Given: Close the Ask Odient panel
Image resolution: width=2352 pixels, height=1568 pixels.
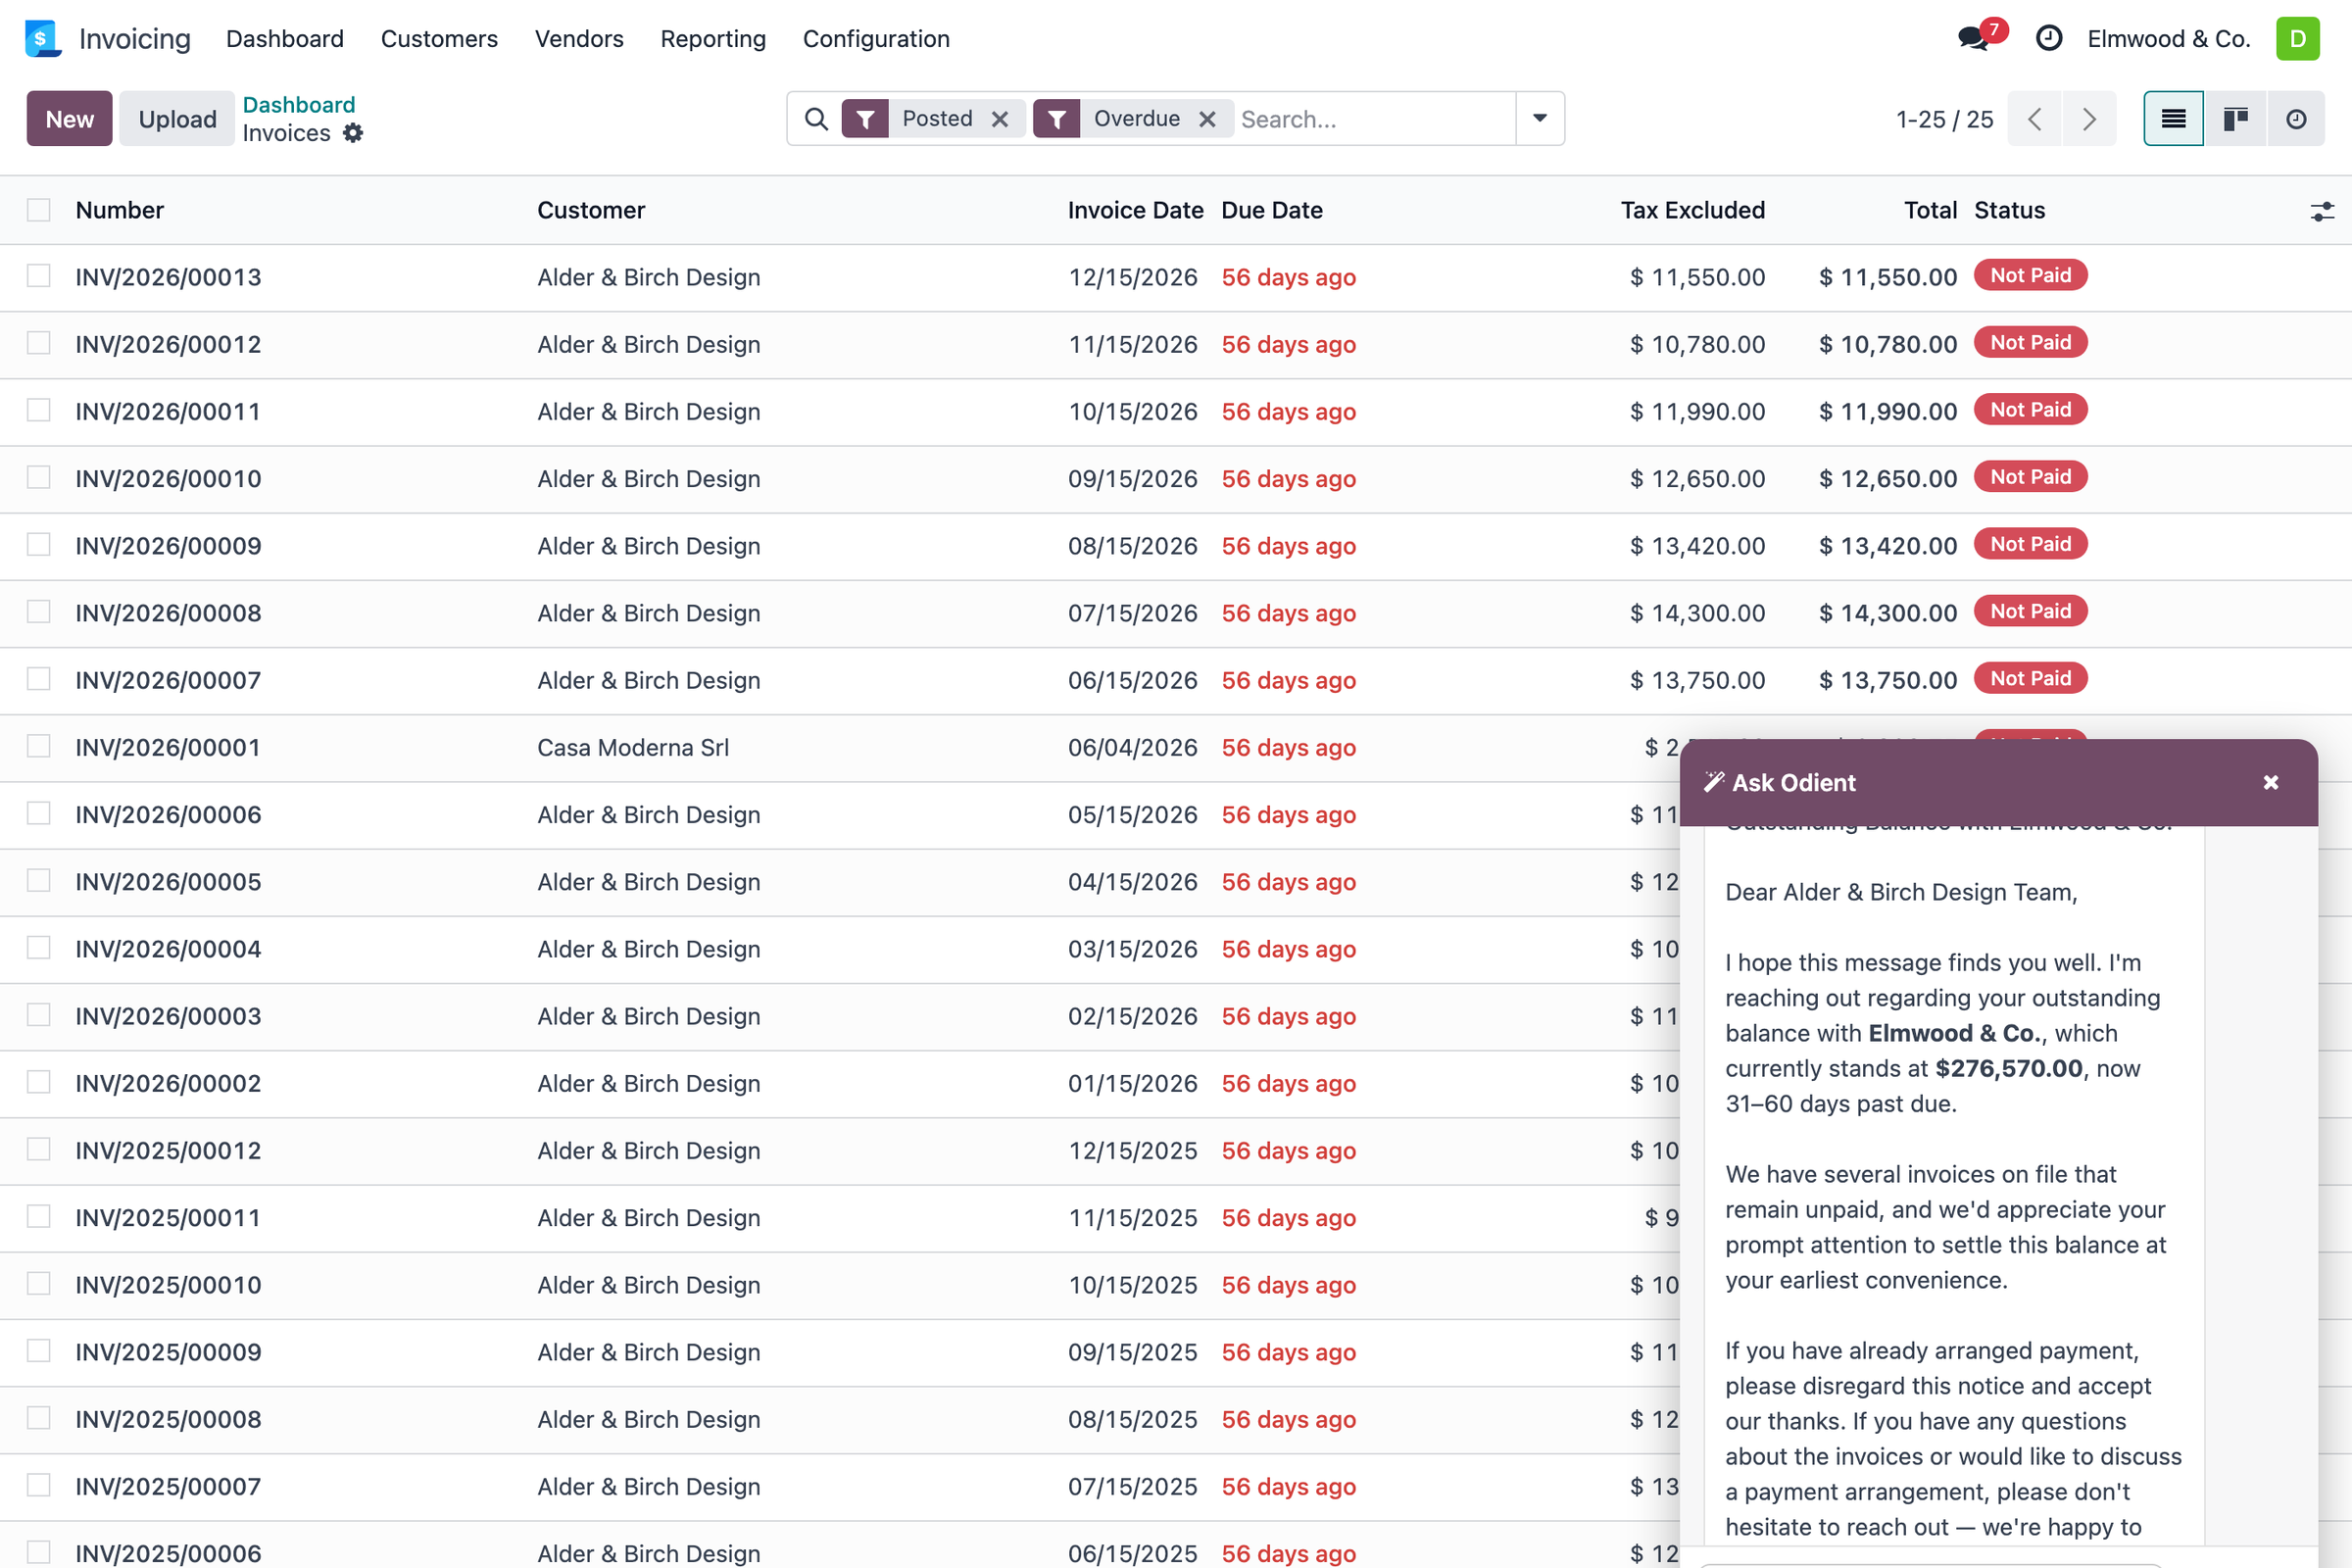Looking at the screenshot, I should pyautogui.click(x=2271, y=783).
